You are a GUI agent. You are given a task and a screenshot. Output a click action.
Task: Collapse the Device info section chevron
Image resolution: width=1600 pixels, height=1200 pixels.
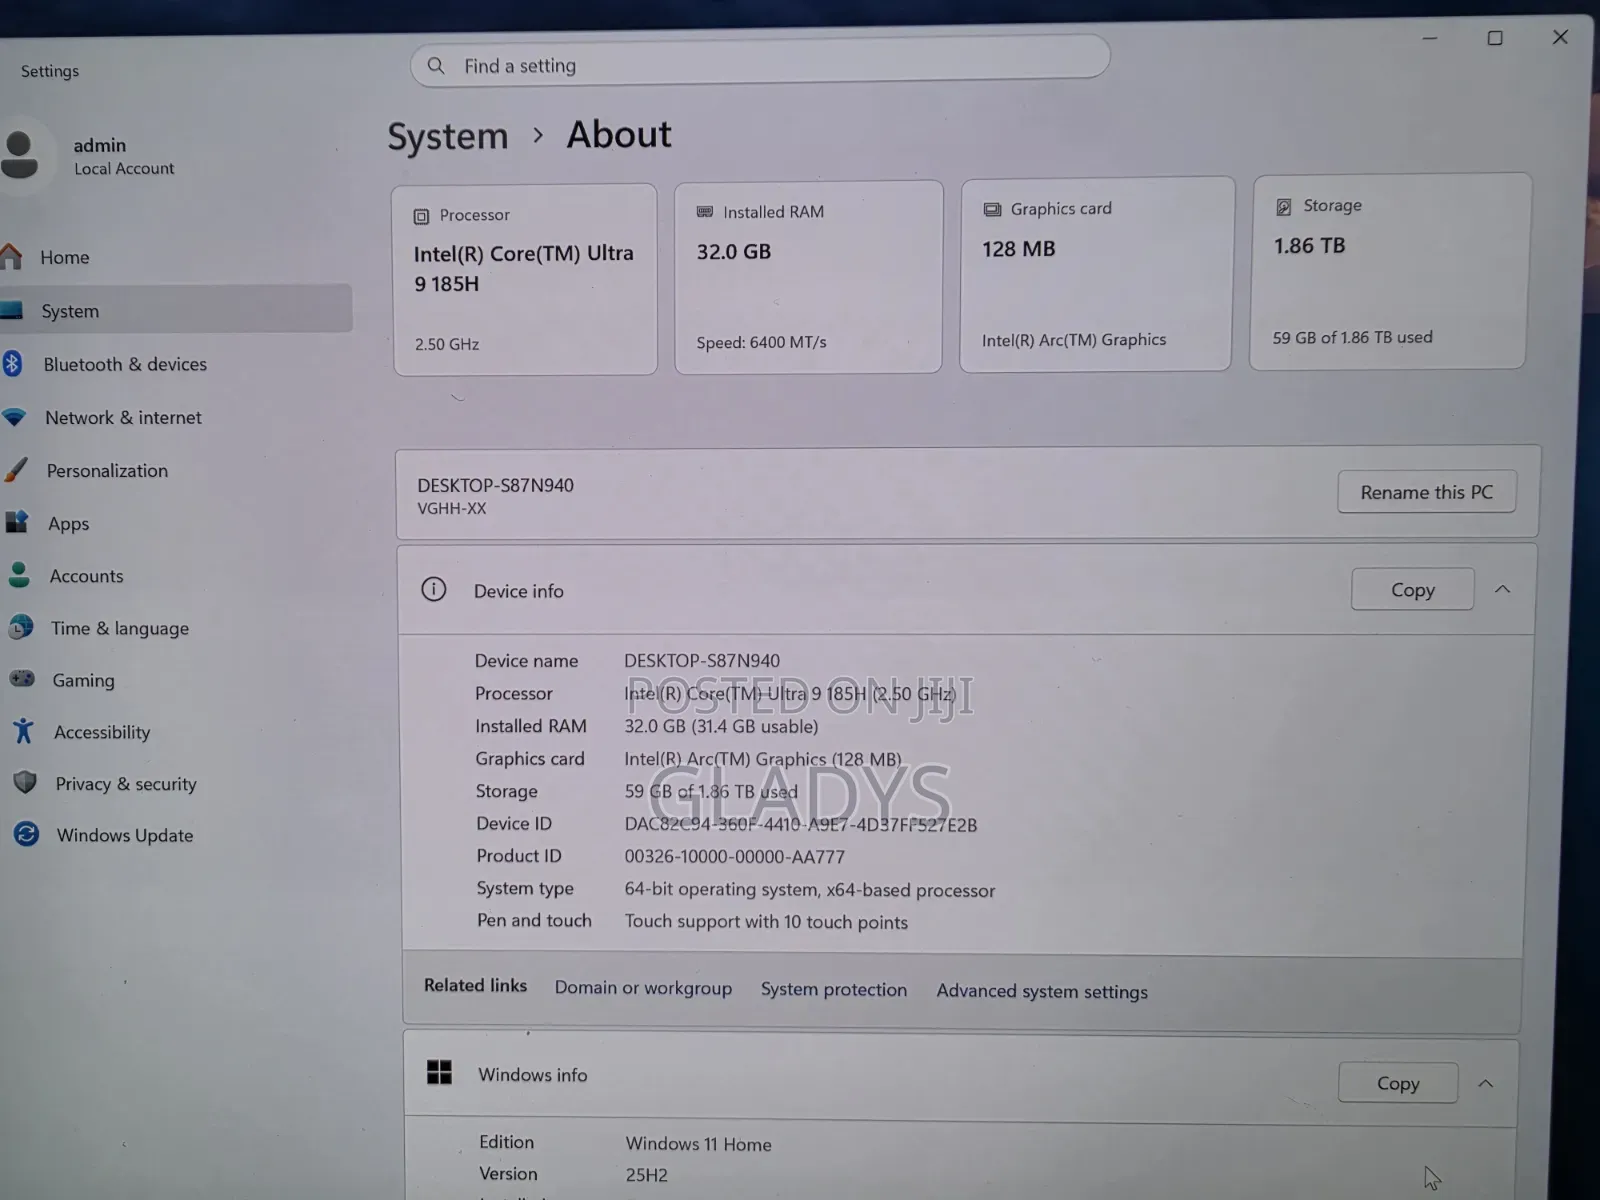coord(1502,590)
